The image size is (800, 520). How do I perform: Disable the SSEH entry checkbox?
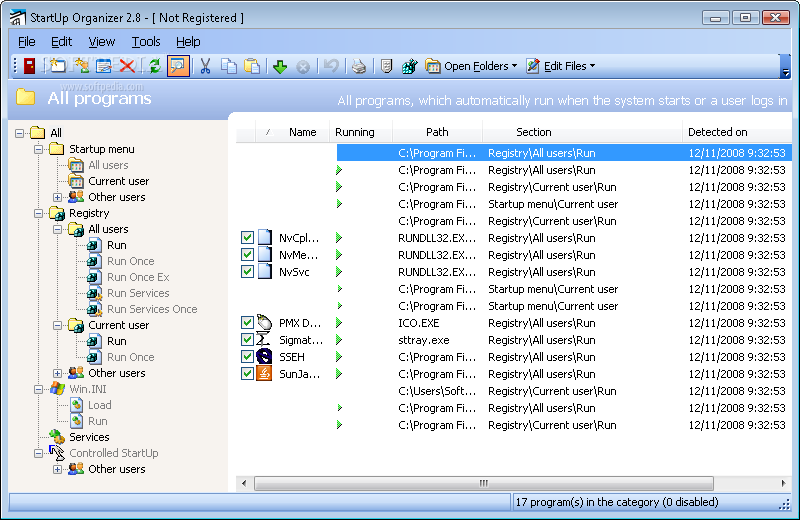tap(247, 357)
